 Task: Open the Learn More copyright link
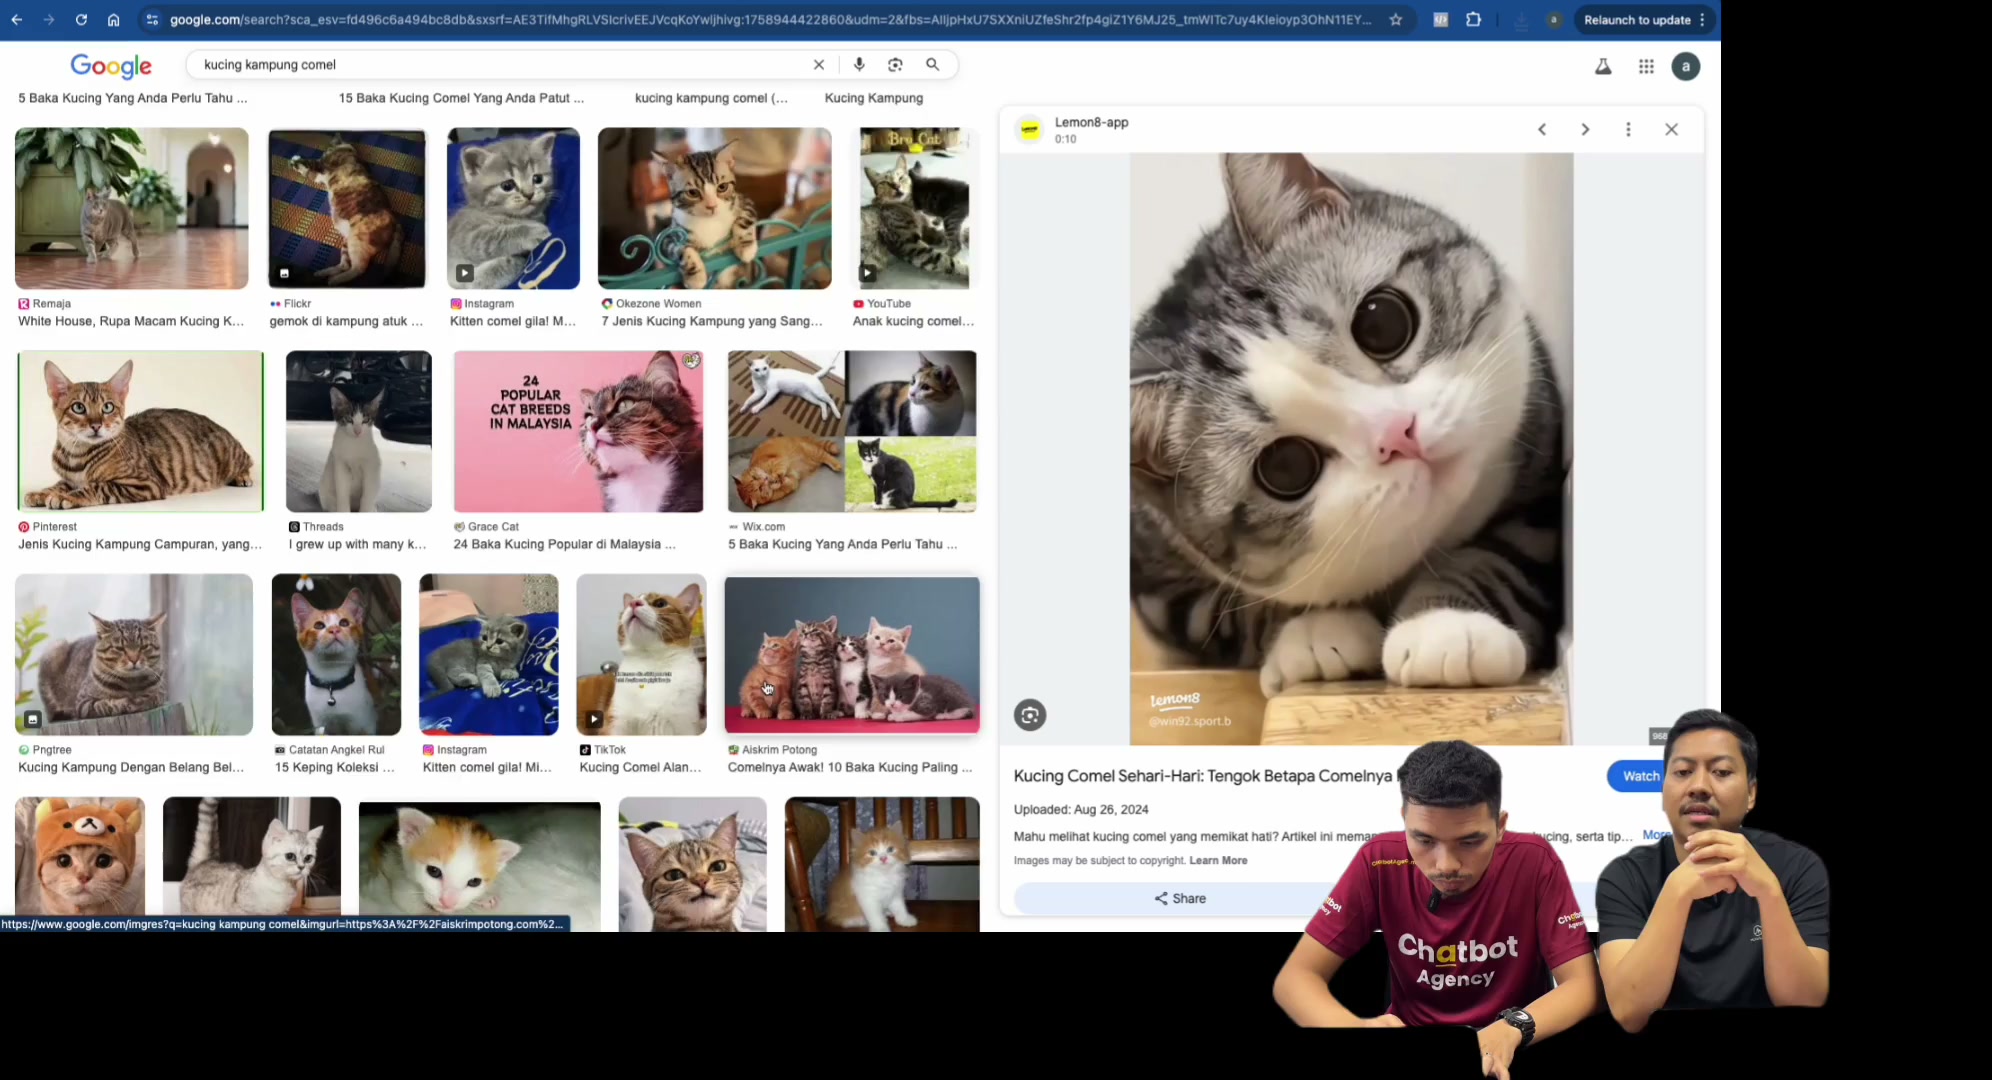click(x=1218, y=860)
